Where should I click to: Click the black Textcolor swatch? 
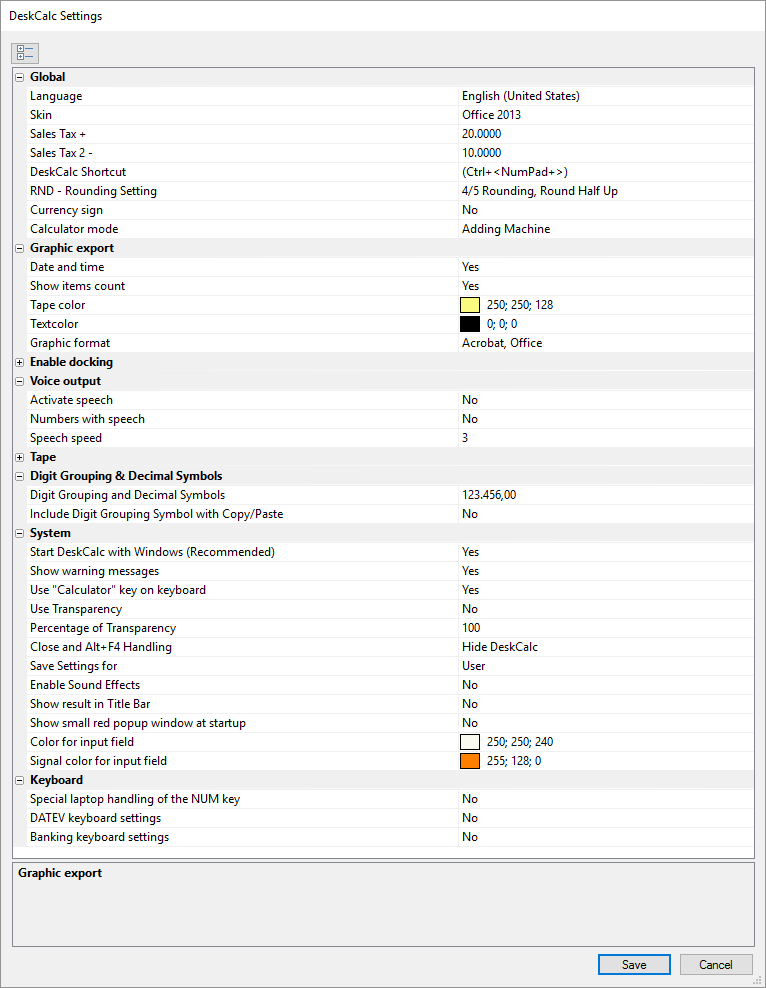[470, 324]
